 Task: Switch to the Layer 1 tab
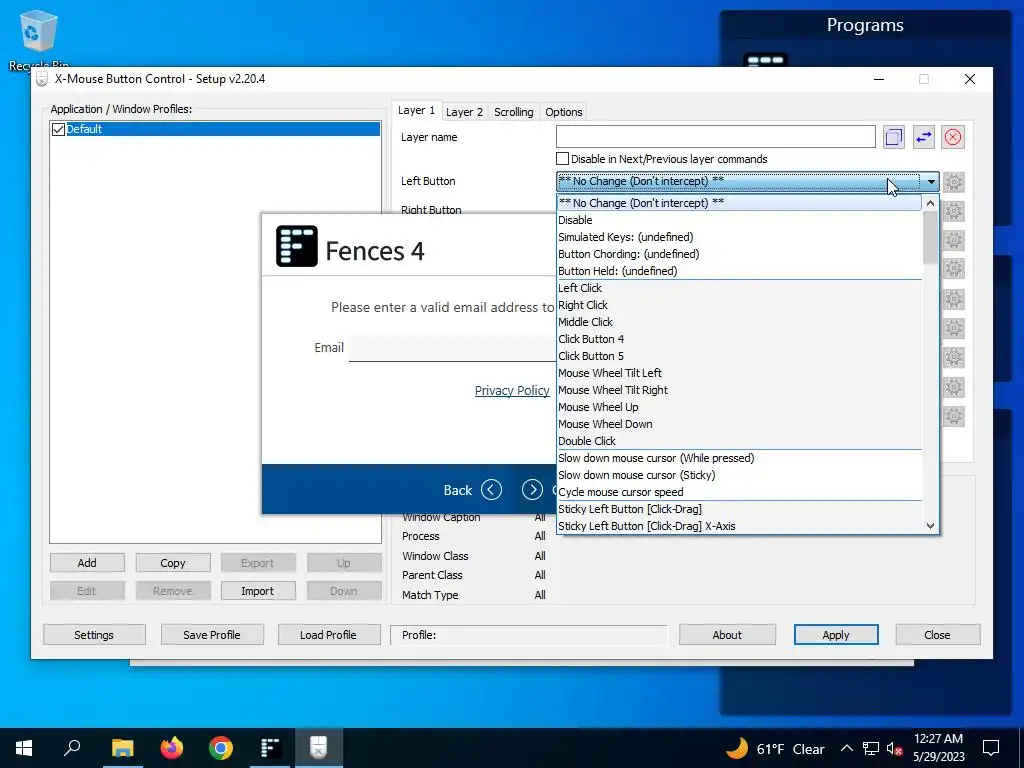click(x=417, y=110)
